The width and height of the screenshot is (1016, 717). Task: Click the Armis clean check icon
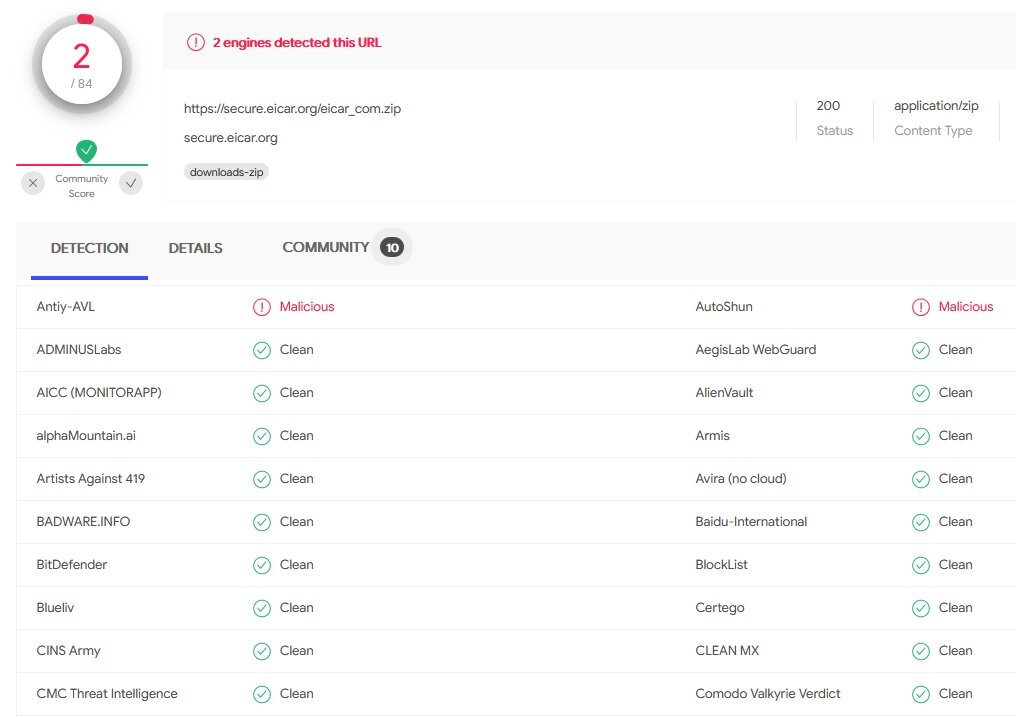click(x=921, y=437)
